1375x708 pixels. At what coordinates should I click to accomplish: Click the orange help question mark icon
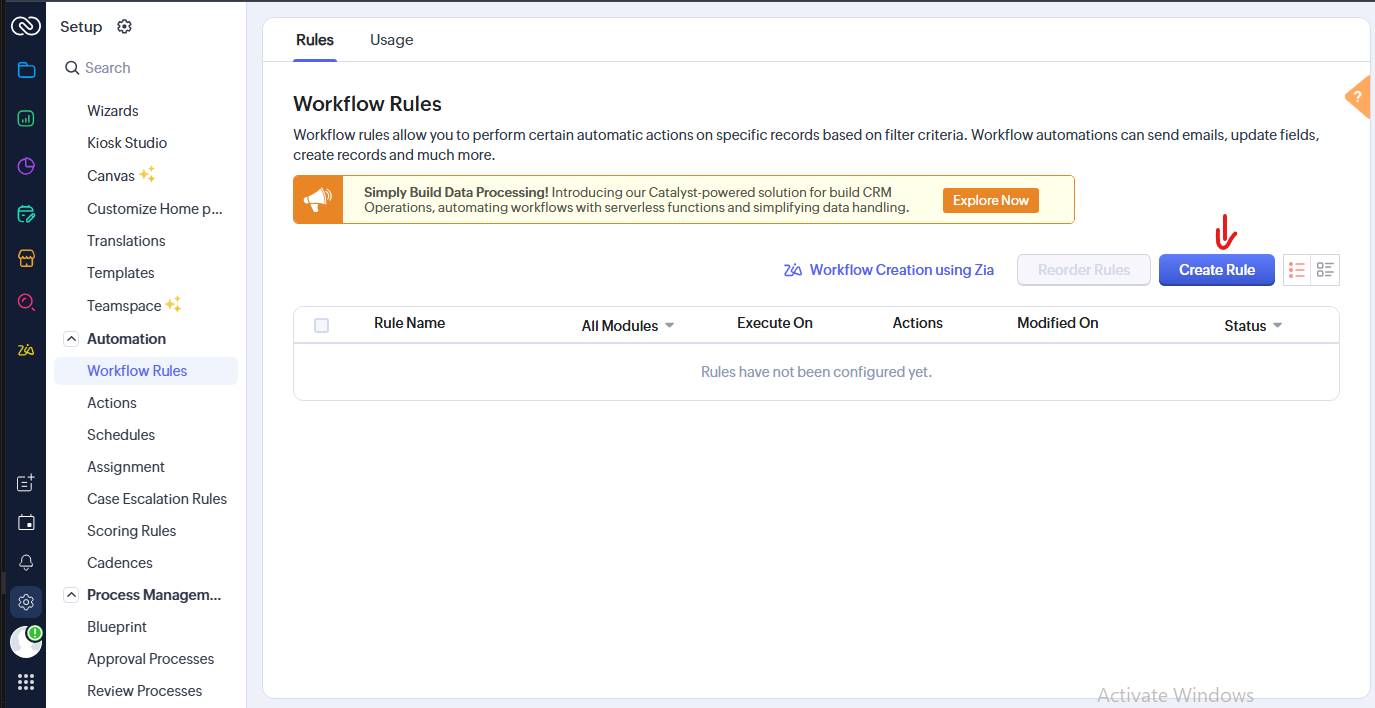point(1357,98)
